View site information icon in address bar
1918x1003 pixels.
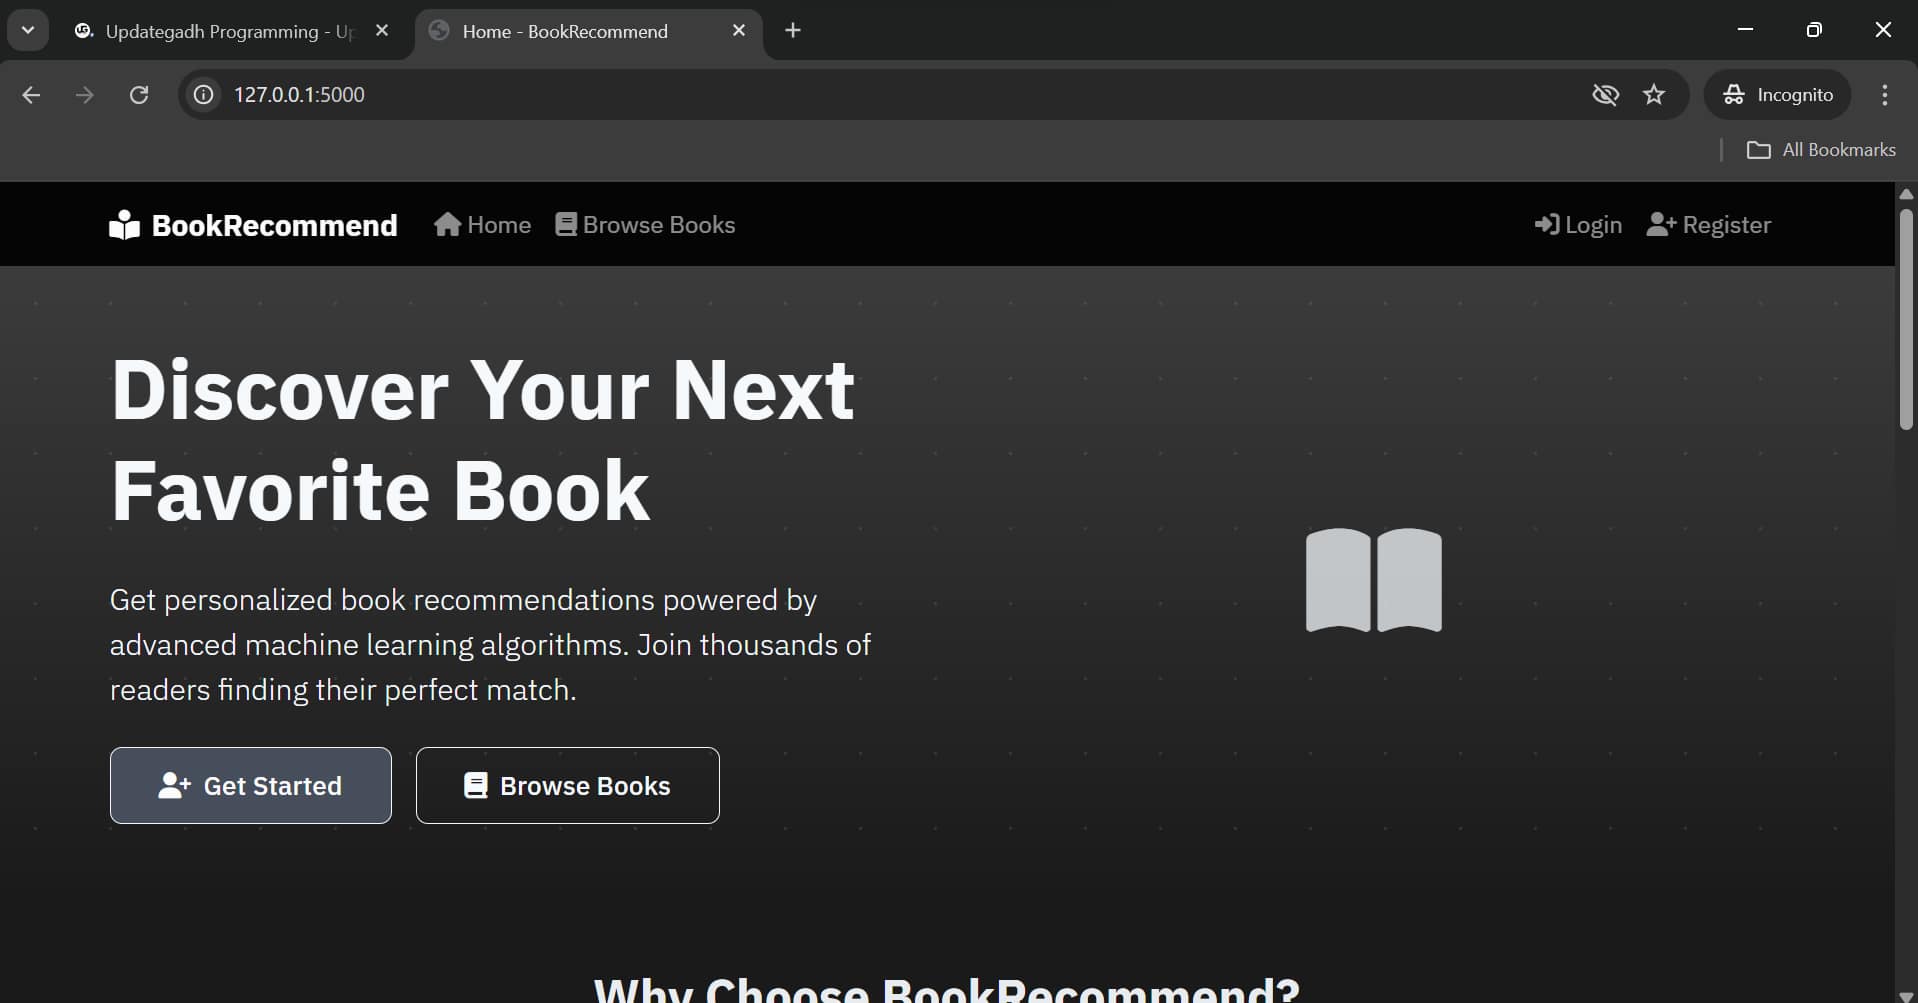click(x=204, y=95)
